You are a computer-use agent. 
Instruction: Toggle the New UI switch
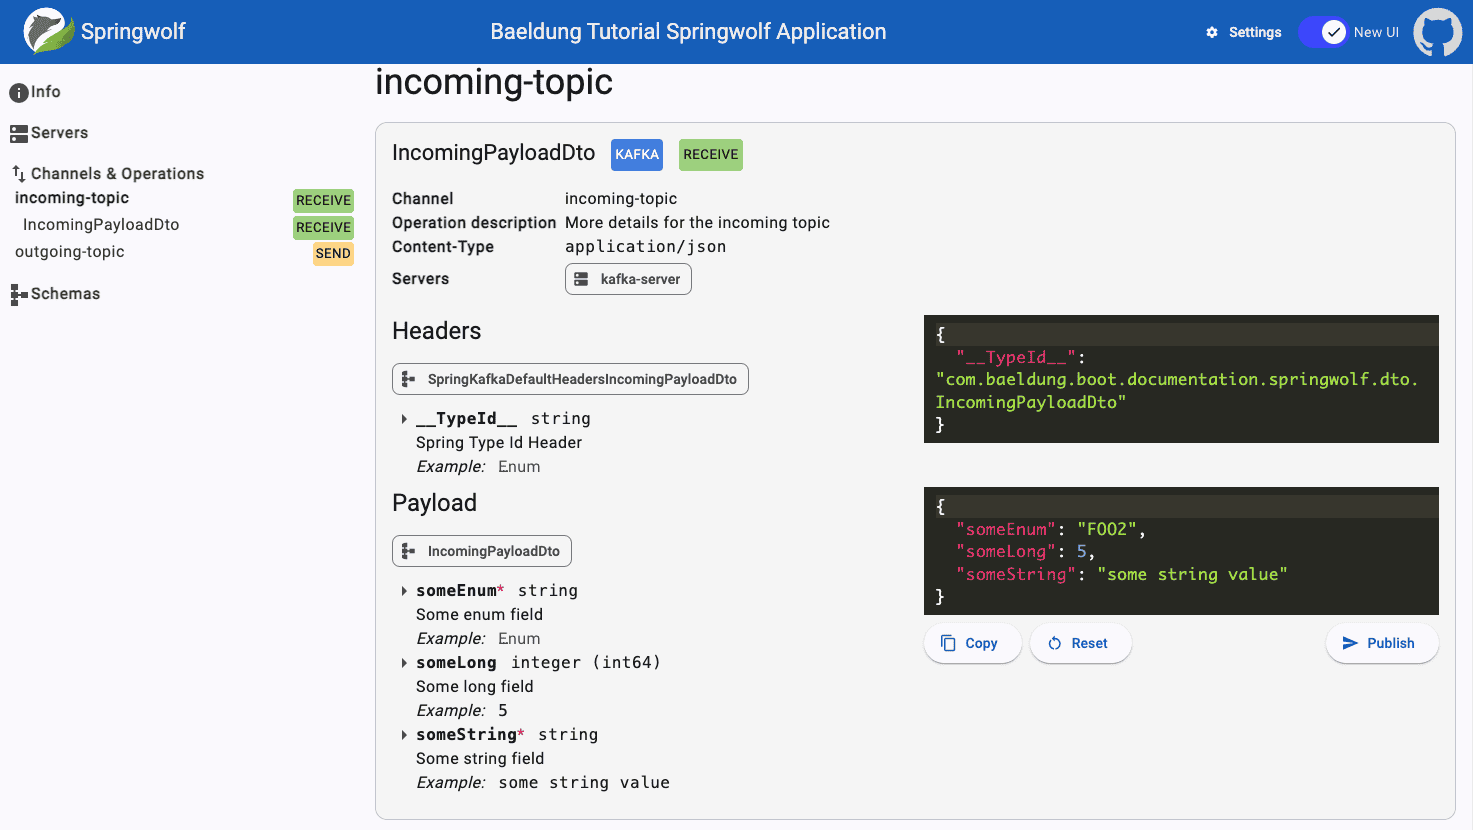[1324, 32]
